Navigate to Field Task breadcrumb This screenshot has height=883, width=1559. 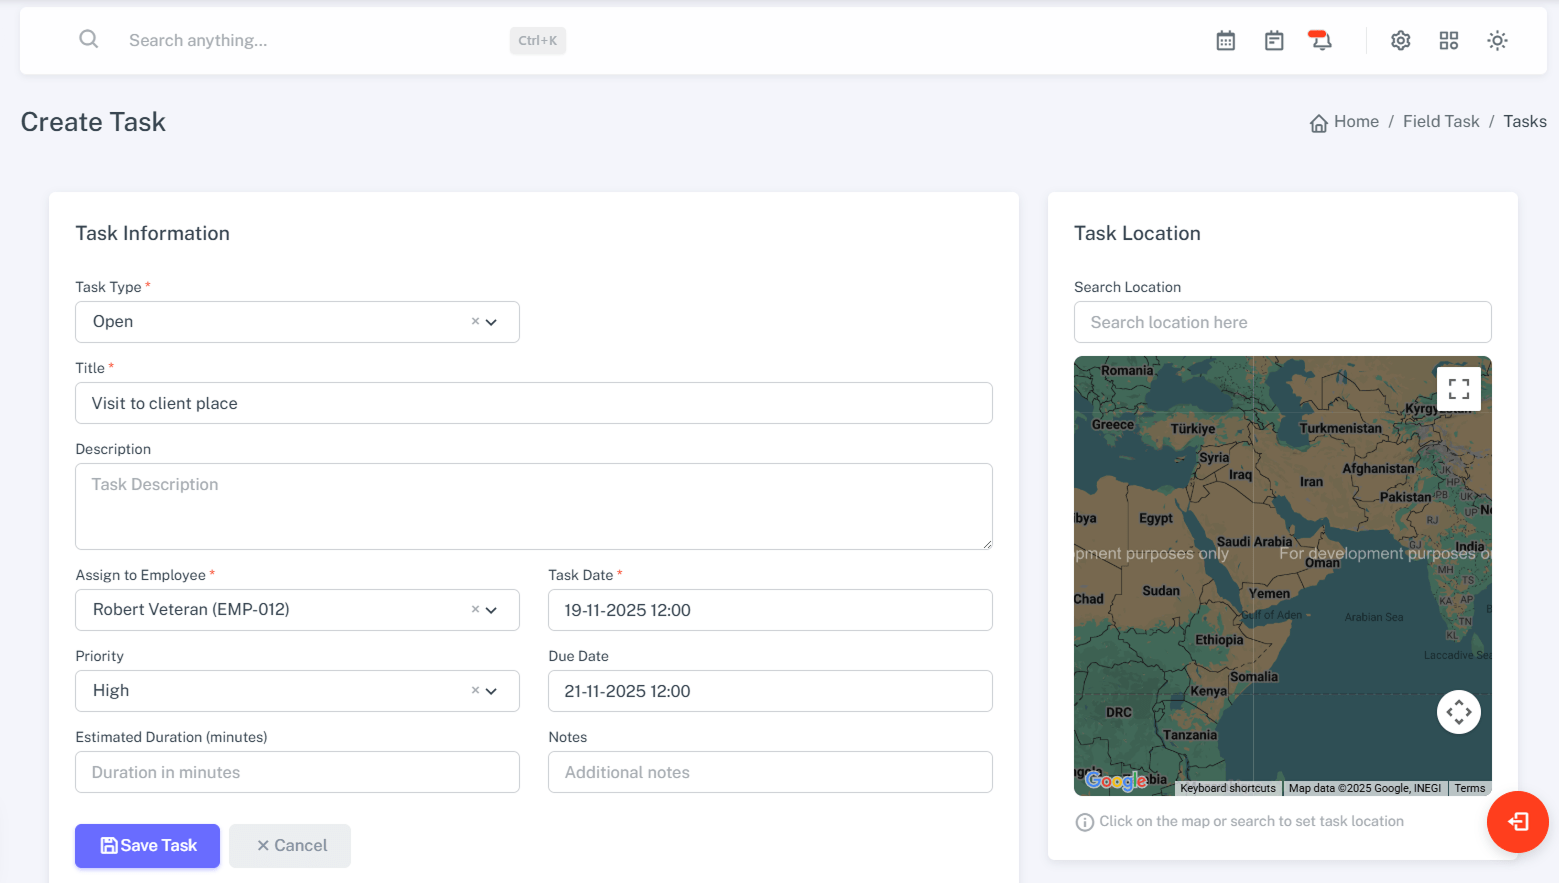pyautogui.click(x=1440, y=122)
